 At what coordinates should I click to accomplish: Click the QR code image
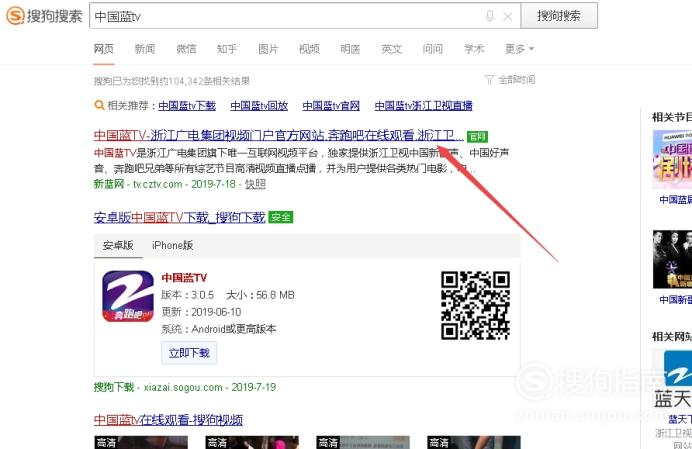tap(475, 306)
